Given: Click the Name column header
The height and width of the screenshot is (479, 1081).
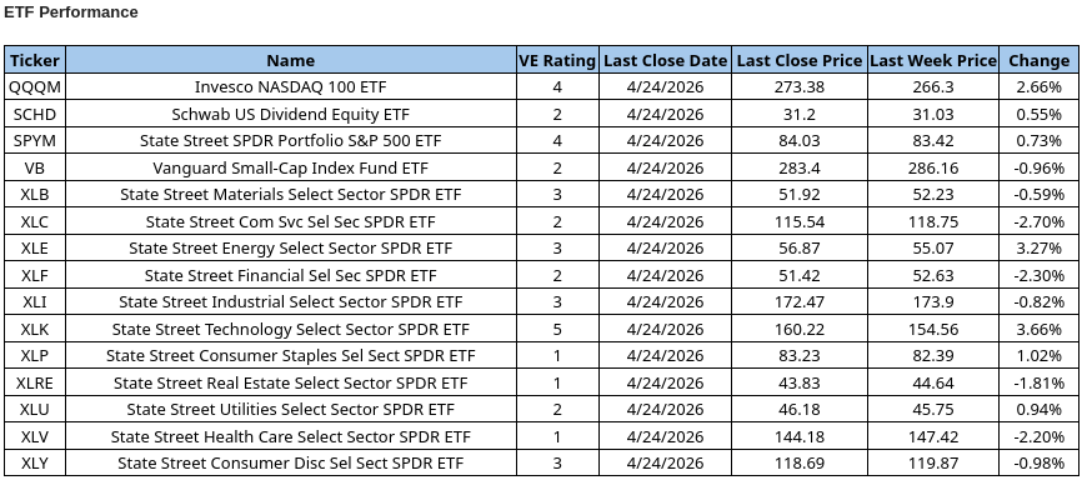Looking at the screenshot, I should point(291,61).
